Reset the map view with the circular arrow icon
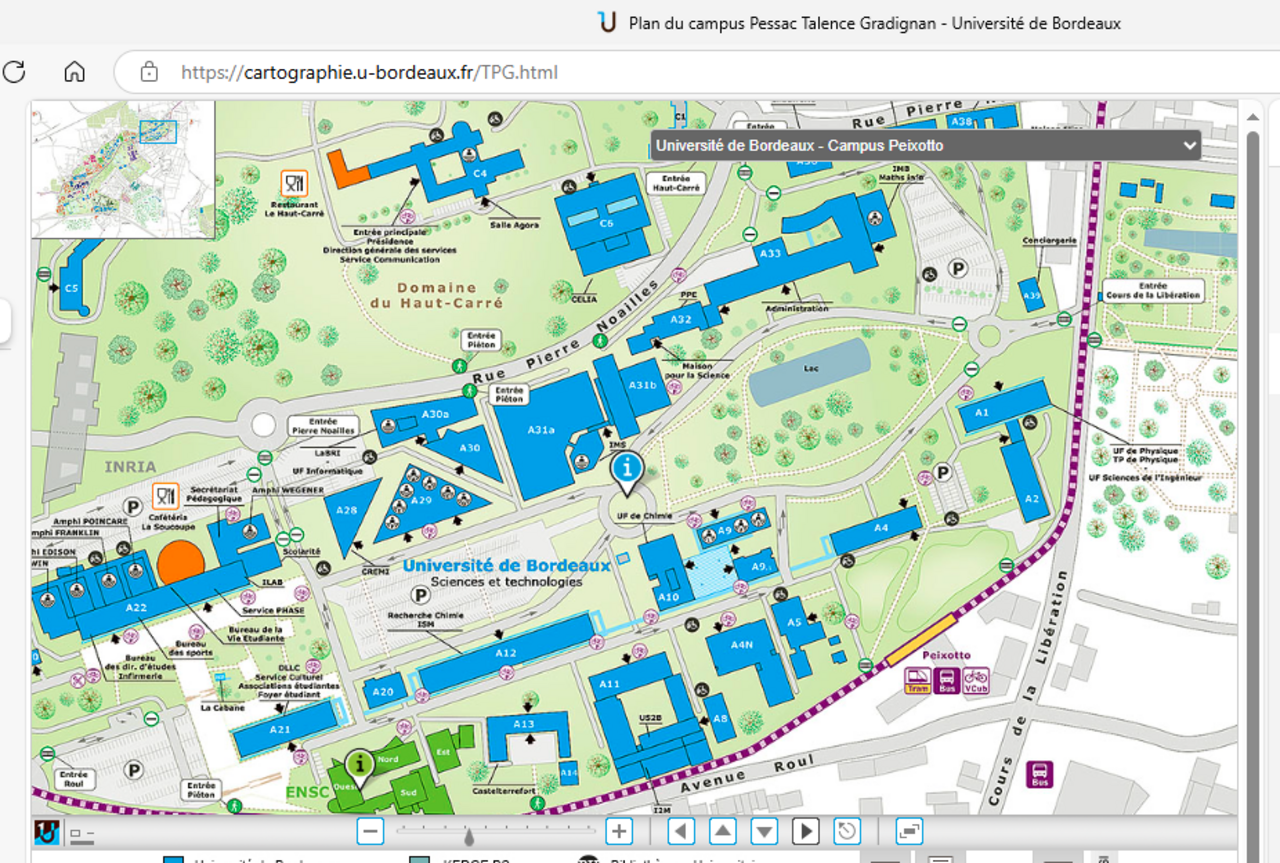The width and height of the screenshot is (1280, 863). (x=847, y=831)
